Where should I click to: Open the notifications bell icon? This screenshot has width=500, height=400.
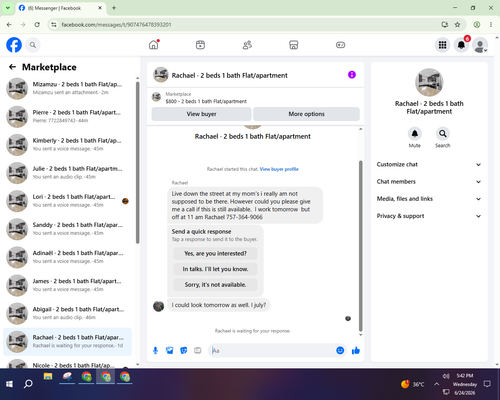pos(461,45)
